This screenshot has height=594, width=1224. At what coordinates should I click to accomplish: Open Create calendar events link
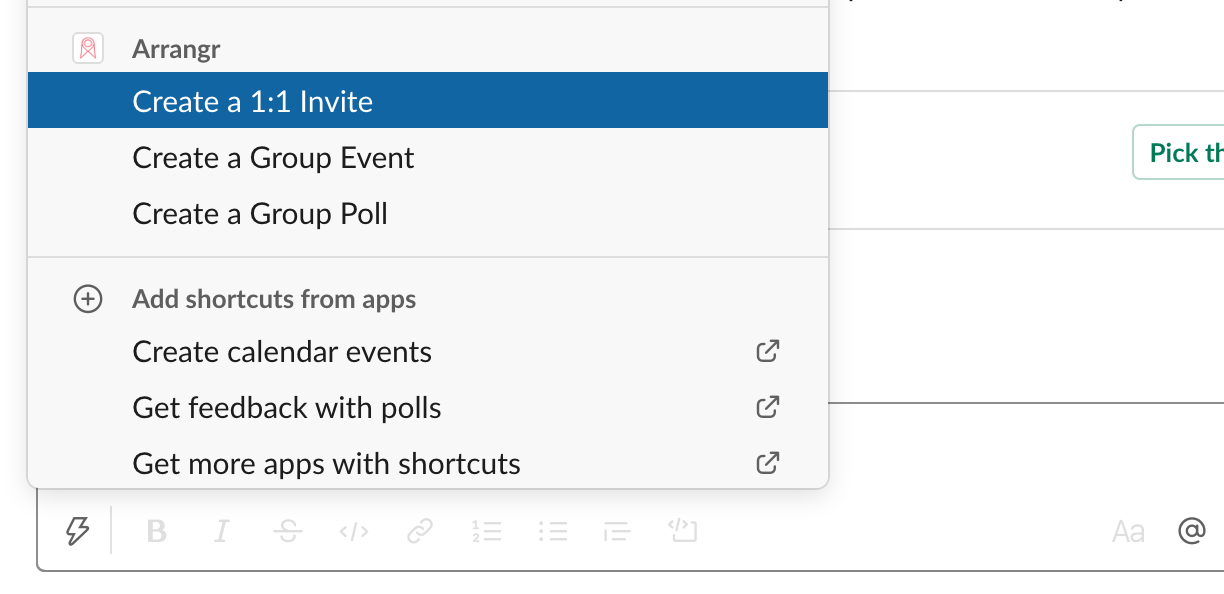tap(282, 352)
